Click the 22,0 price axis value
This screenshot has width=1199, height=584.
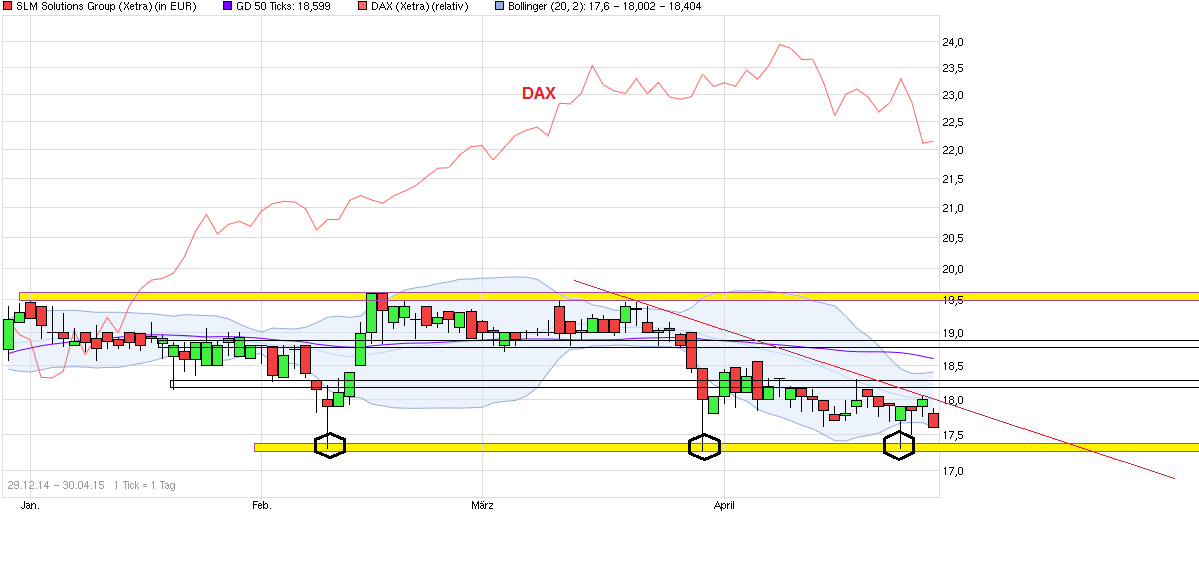954,150
